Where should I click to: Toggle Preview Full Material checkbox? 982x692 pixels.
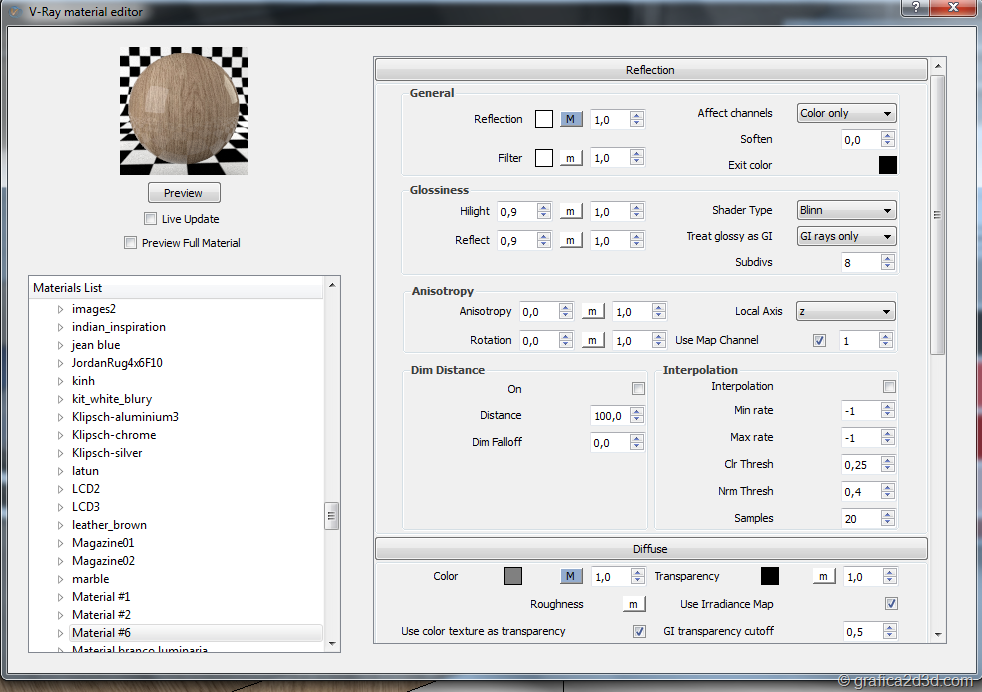(131, 243)
